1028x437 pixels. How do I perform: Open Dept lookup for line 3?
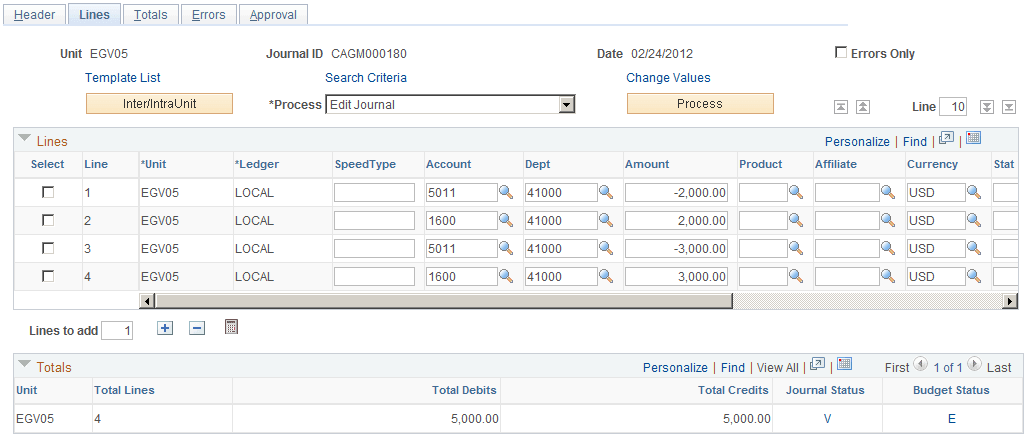pyautogui.click(x=606, y=248)
